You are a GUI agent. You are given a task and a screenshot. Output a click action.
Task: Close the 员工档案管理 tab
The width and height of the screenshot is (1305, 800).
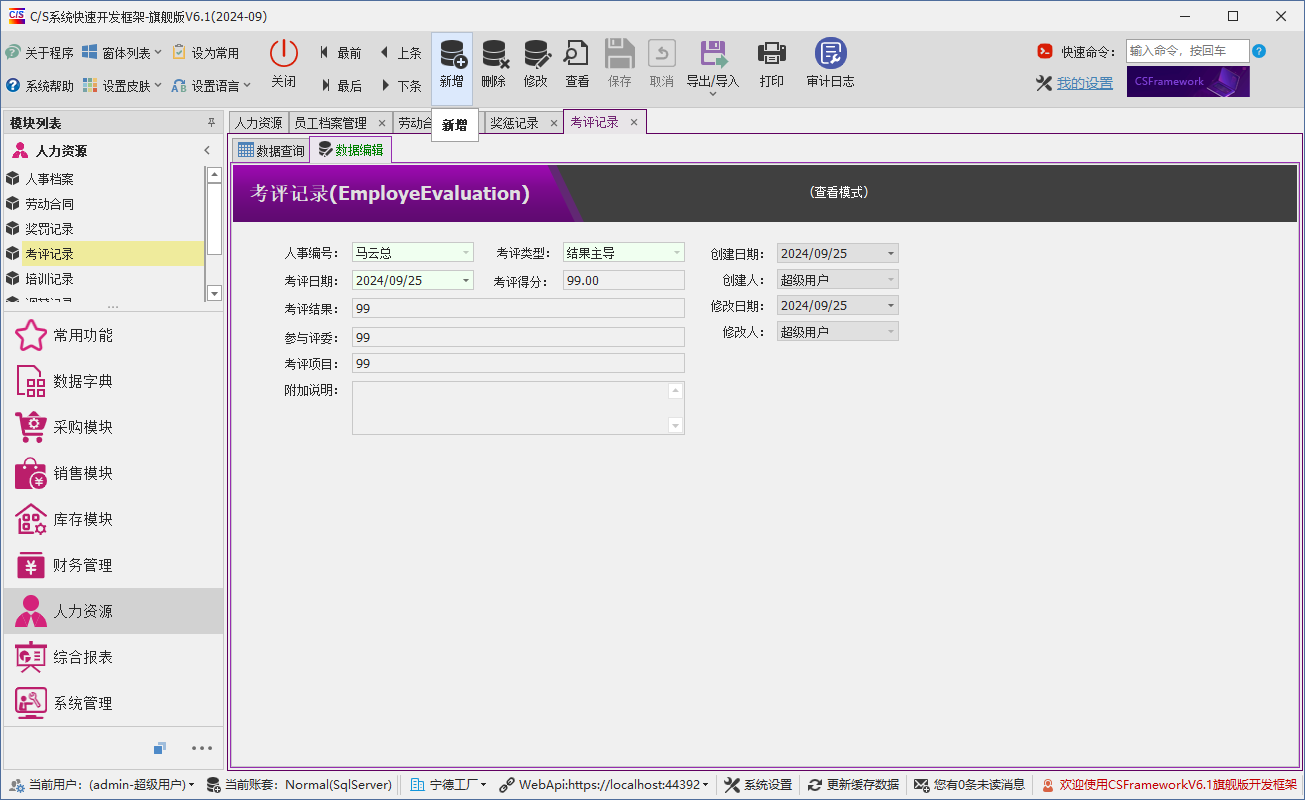[381, 123]
